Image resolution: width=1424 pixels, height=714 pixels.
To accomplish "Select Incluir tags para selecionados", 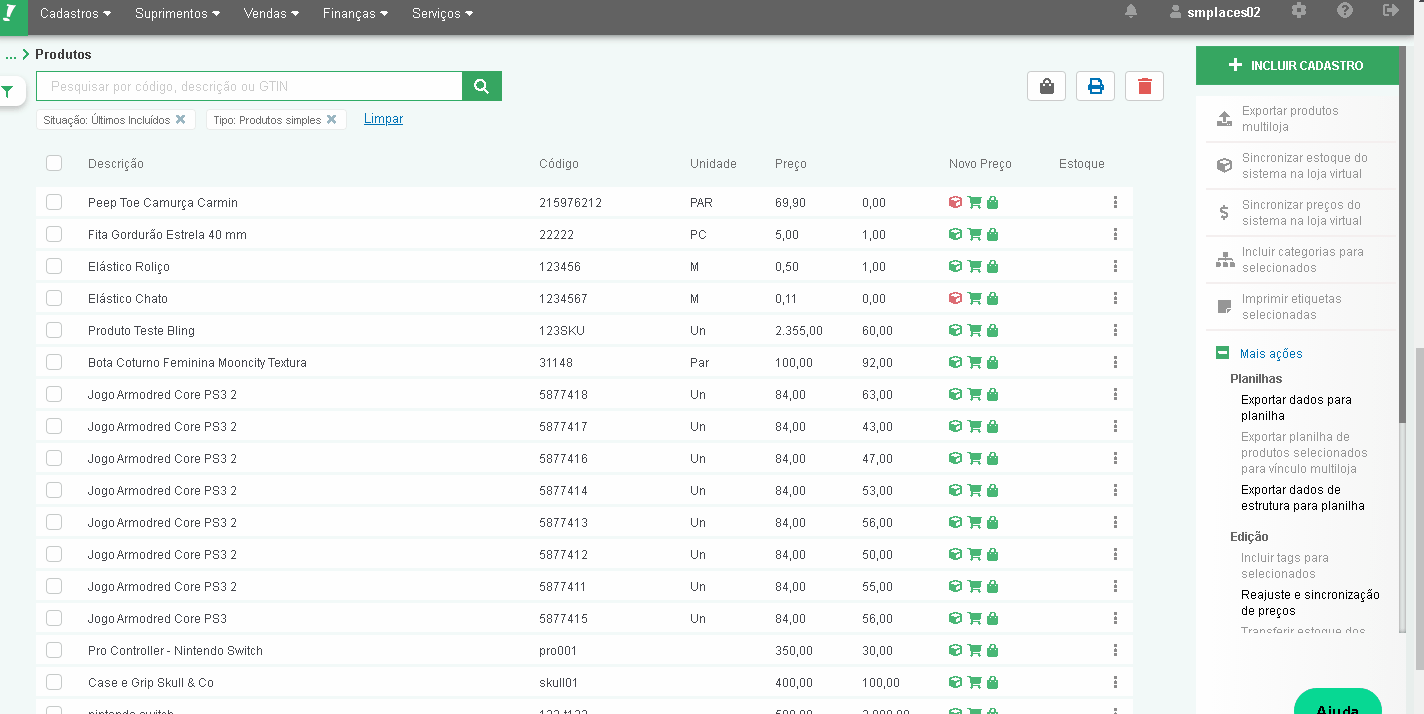I will (1285, 566).
